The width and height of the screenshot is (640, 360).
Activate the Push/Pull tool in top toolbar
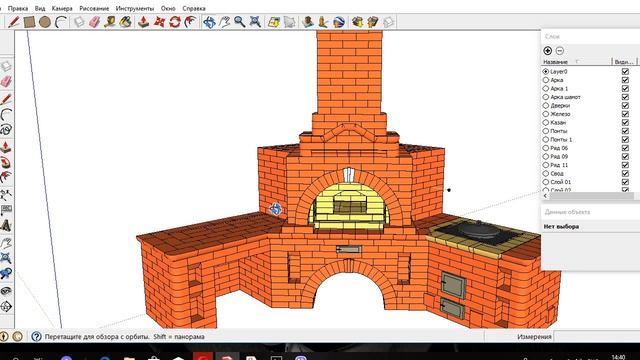click(x=143, y=22)
